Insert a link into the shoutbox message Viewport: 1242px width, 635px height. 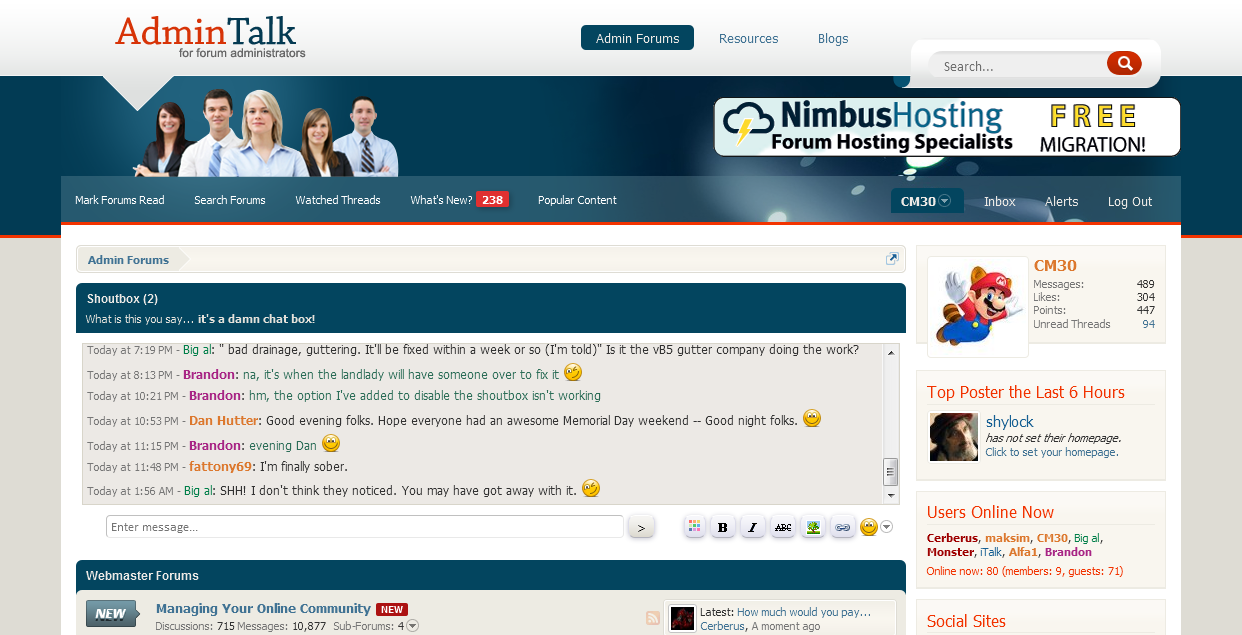click(843, 527)
